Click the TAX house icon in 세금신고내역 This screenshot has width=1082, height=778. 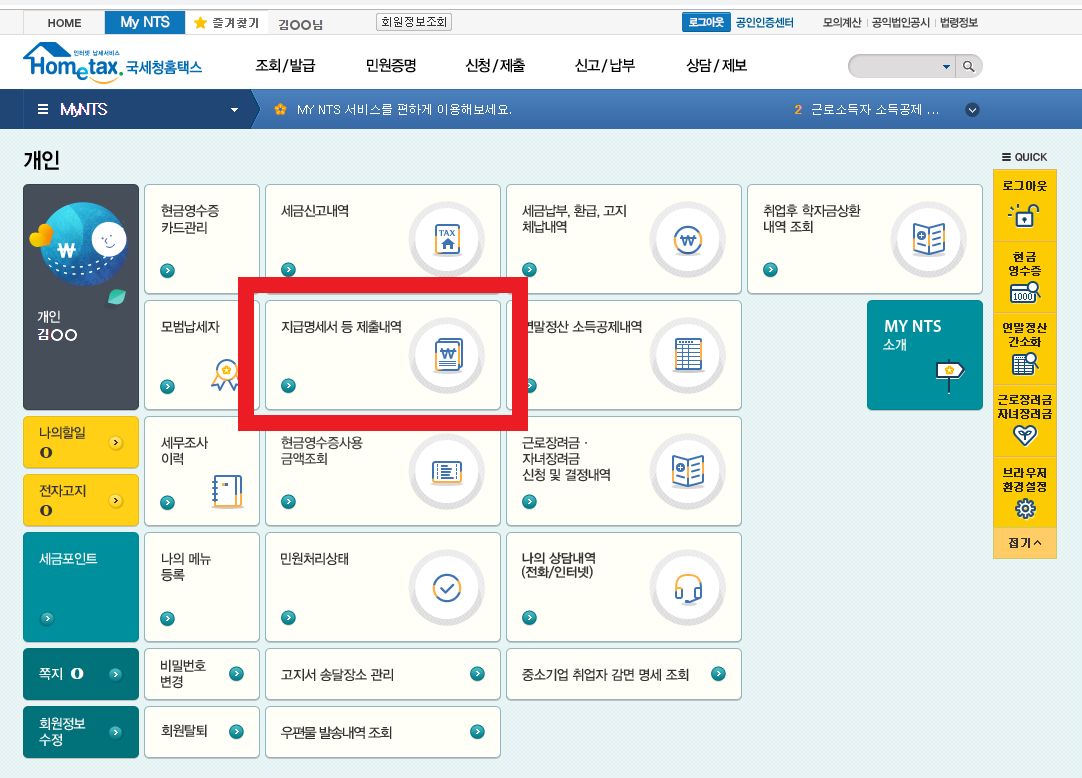[446, 240]
